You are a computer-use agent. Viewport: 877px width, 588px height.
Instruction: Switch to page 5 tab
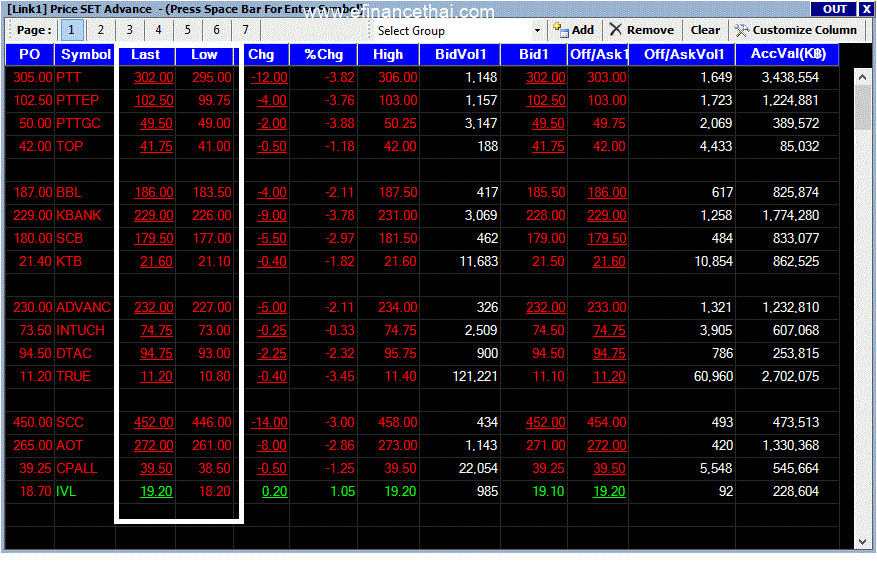[x=188, y=30]
